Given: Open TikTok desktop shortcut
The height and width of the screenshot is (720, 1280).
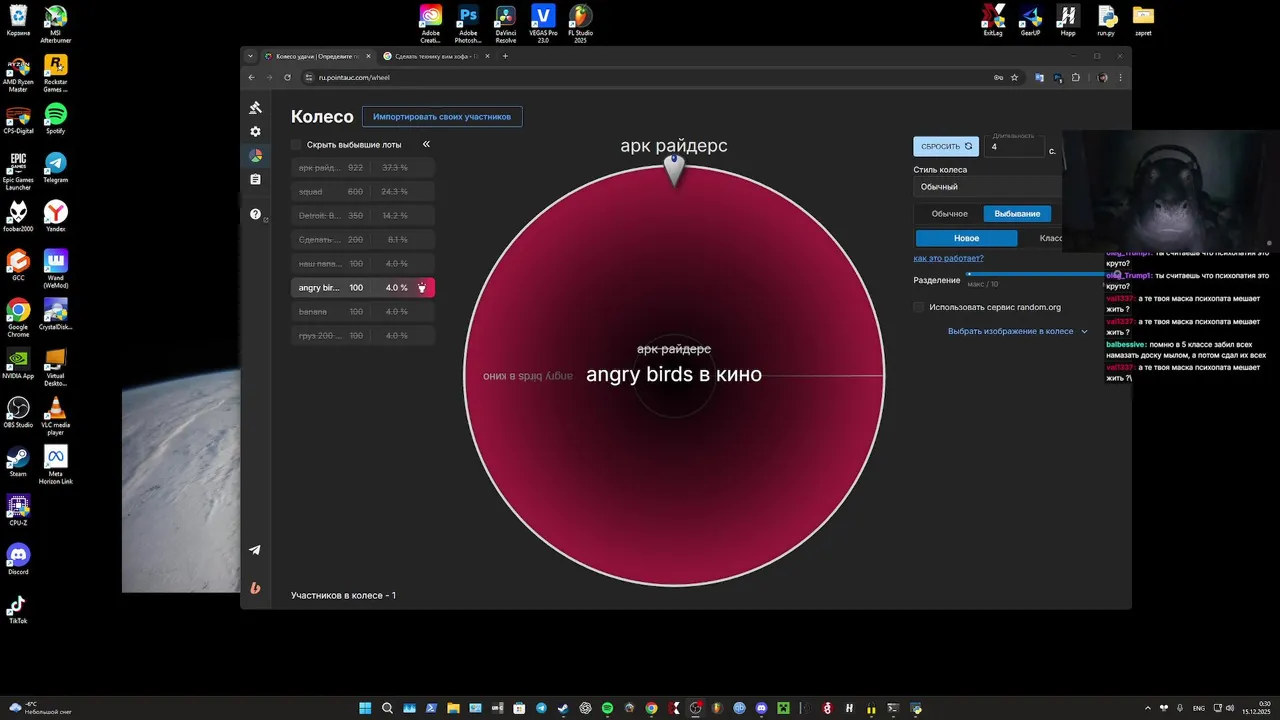Looking at the screenshot, I should pos(18,608).
